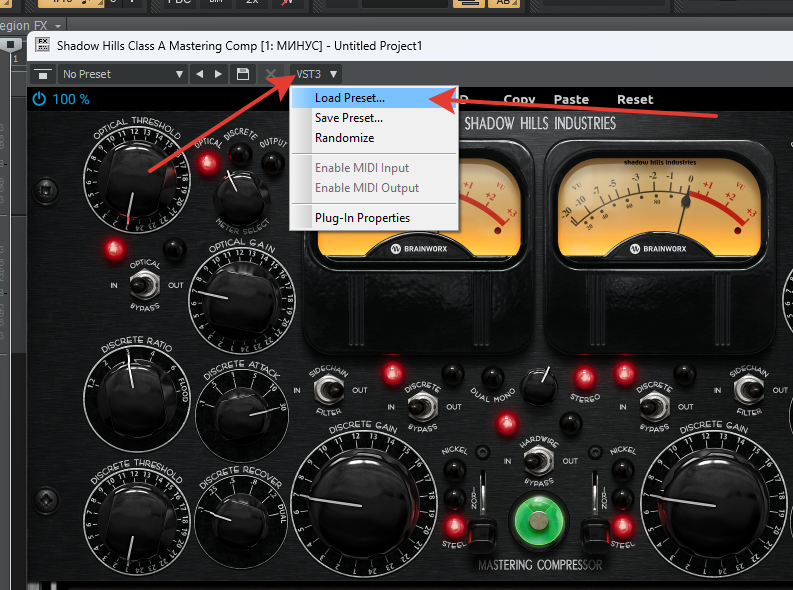Click the red lamp above Optical bypass
Screen dimensions: 793x590
click(114, 249)
